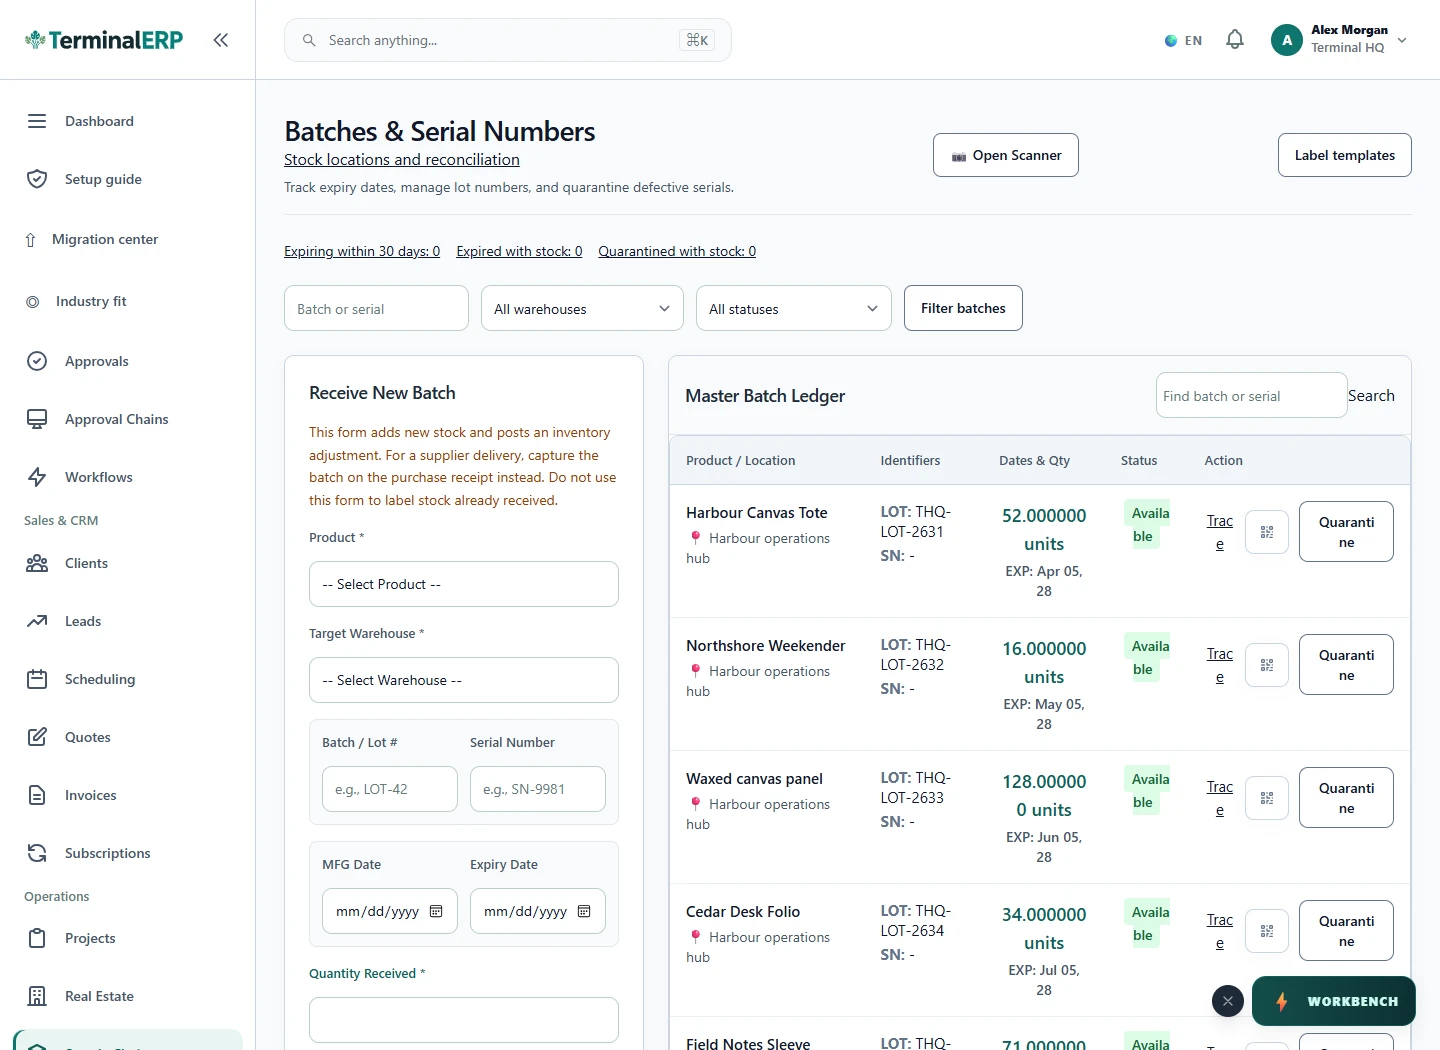Image resolution: width=1440 pixels, height=1050 pixels.
Task: Open the Invoices sidebar item
Action: point(90,795)
